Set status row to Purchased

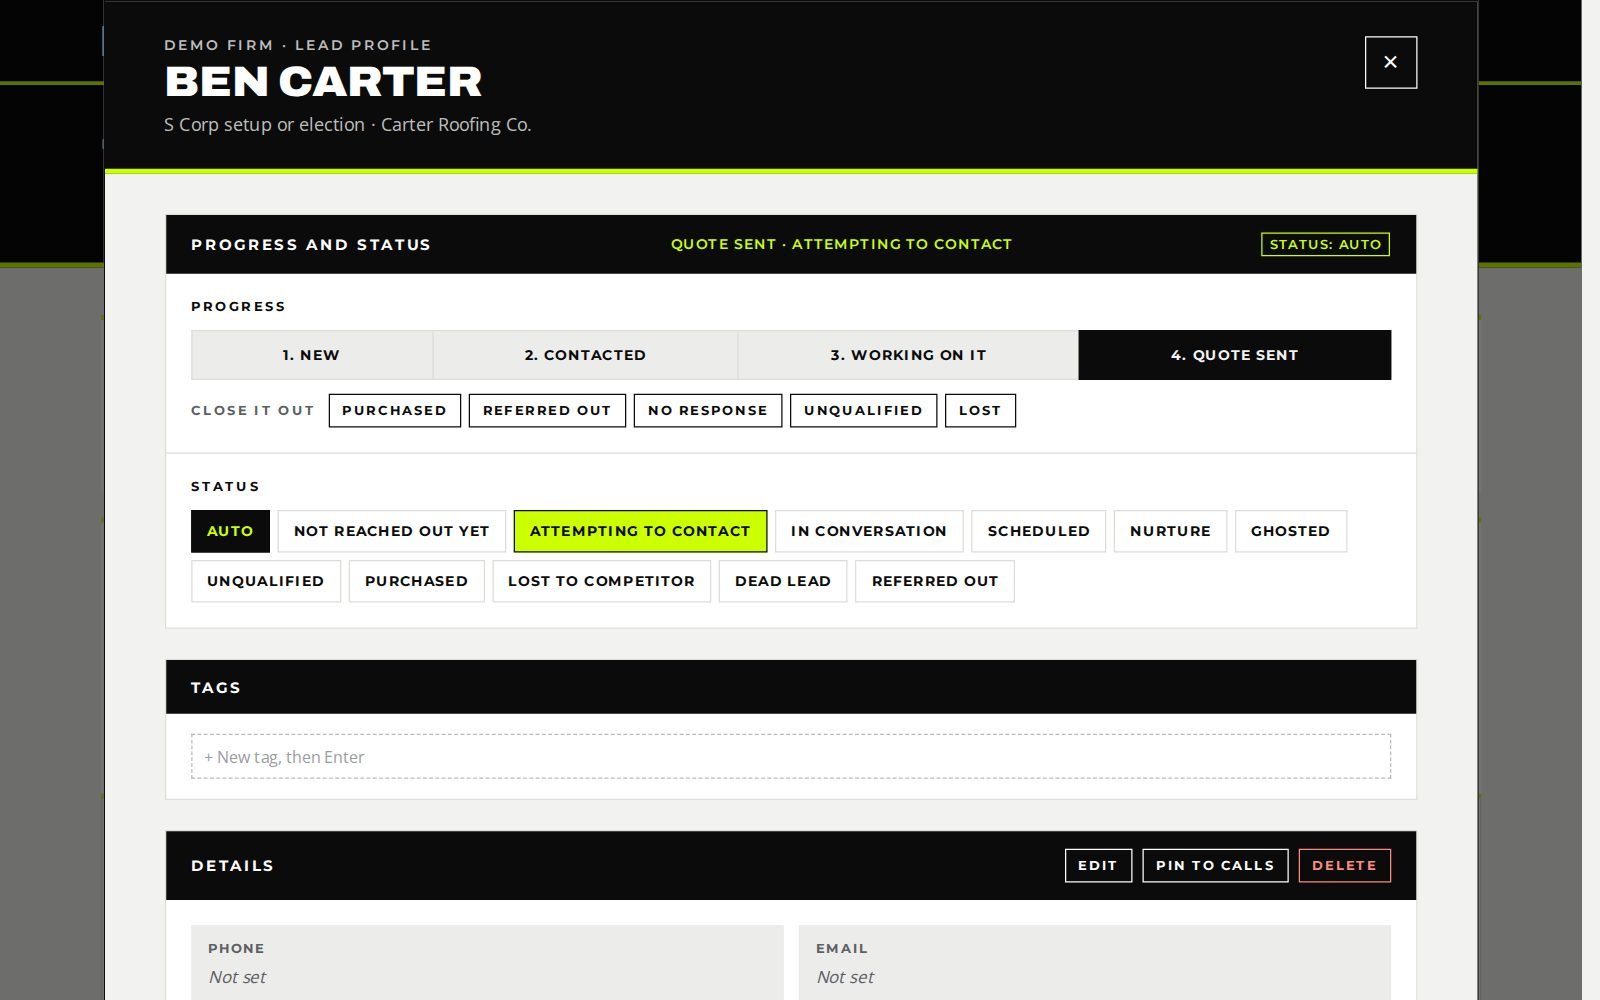416,581
